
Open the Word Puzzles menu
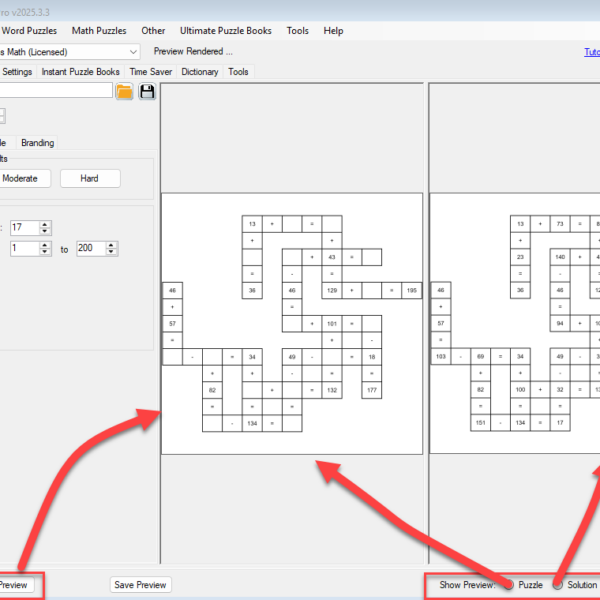(x=28, y=31)
